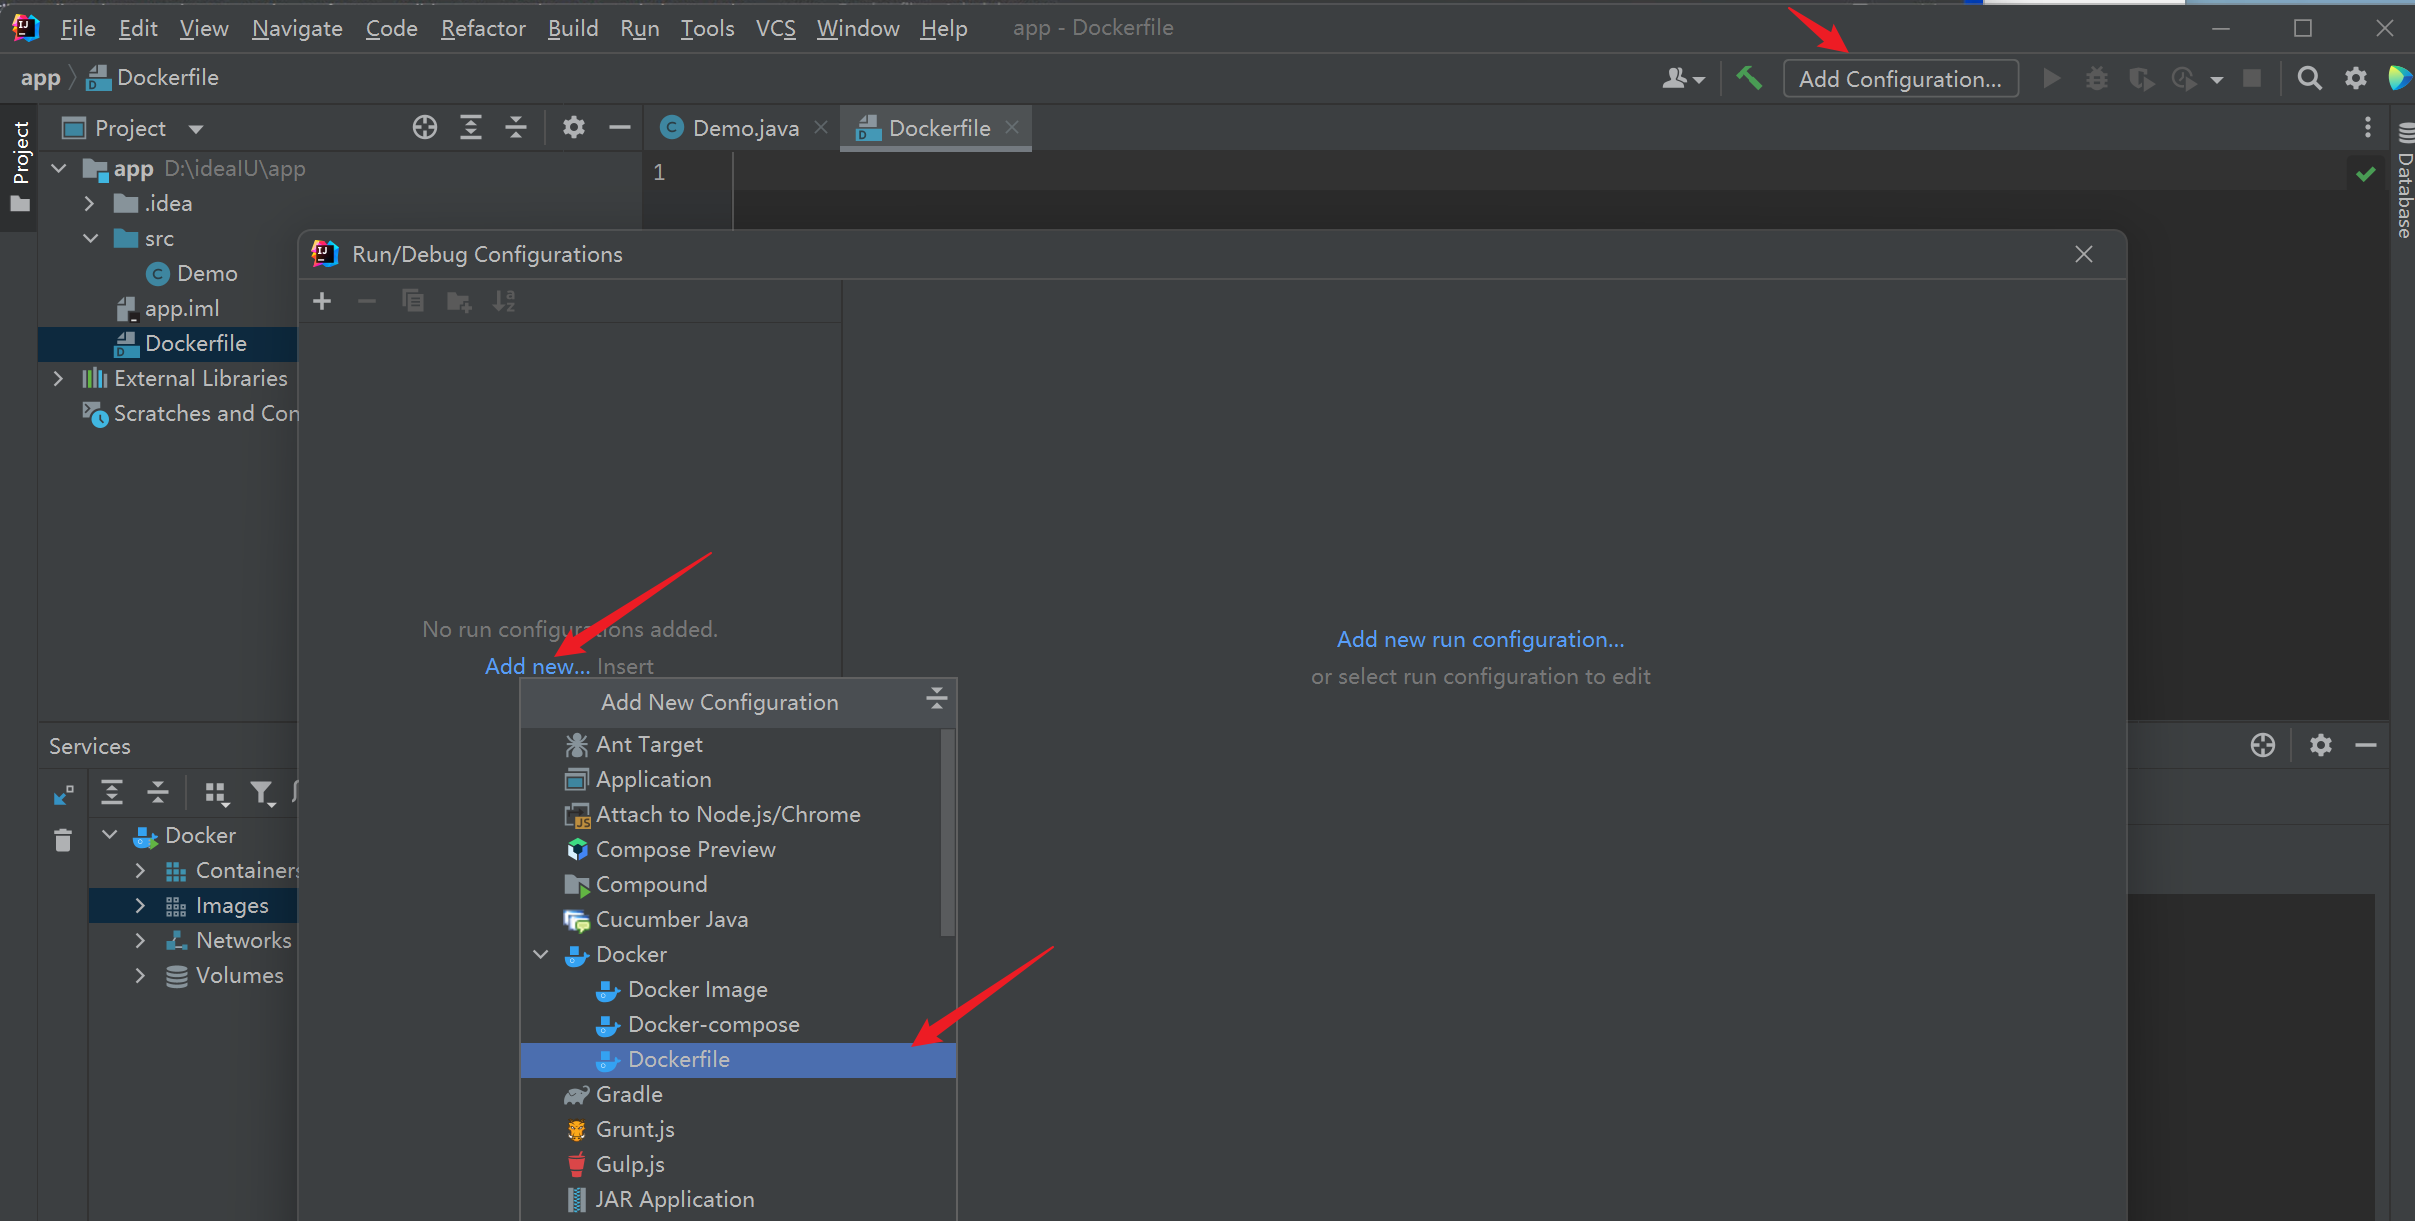Switch to the Demo.java tab
This screenshot has height=1221, width=2415.
click(744, 128)
